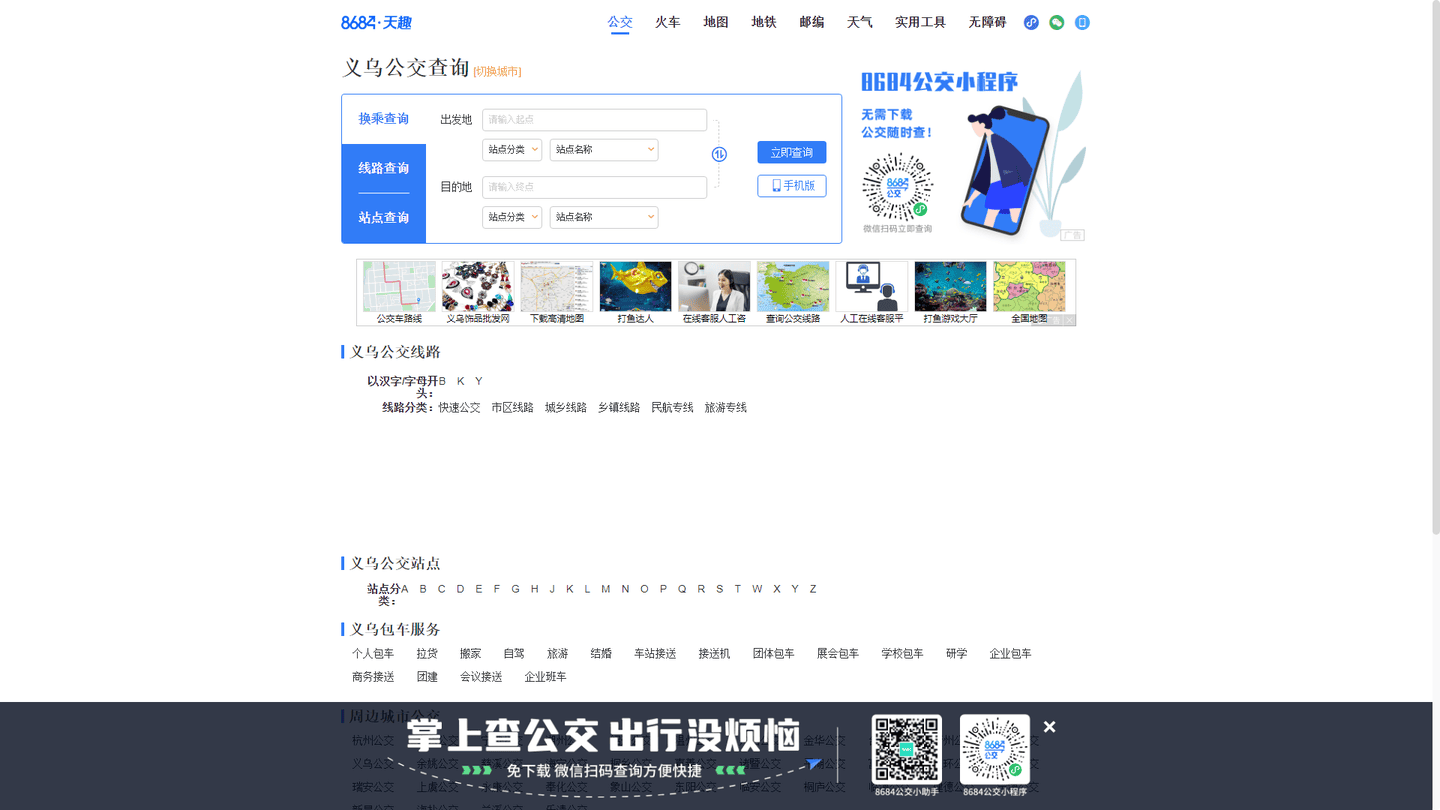Open the 市区线路 route category
This screenshot has height=810, width=1440.
[x=512, y=408]
